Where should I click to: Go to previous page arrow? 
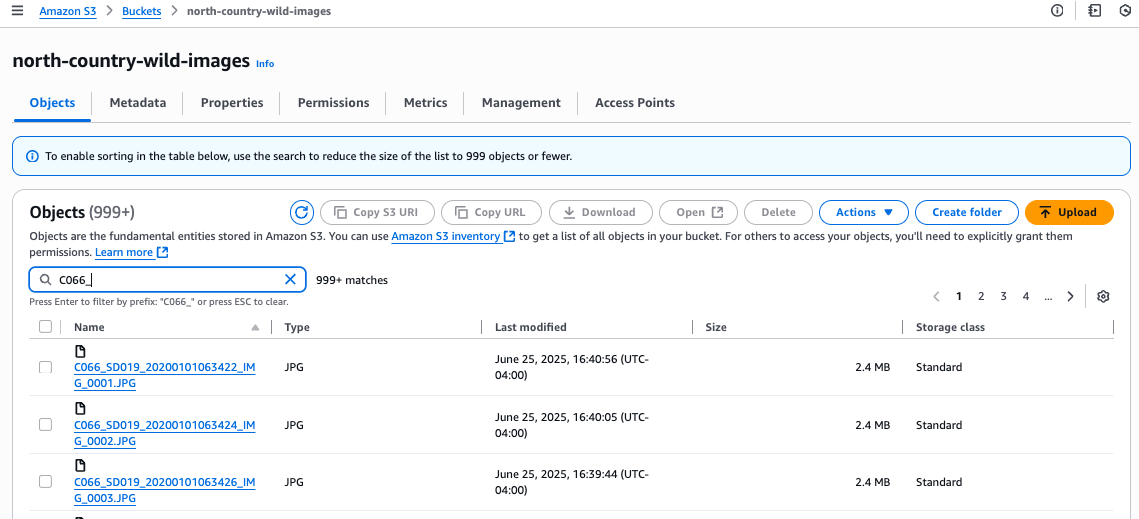[936, 296]
